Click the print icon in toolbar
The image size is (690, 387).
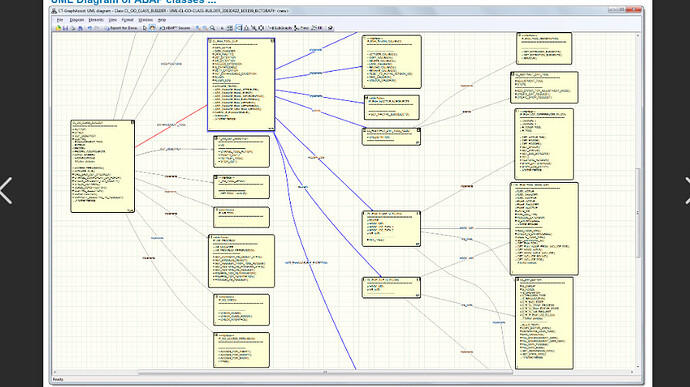73,28
